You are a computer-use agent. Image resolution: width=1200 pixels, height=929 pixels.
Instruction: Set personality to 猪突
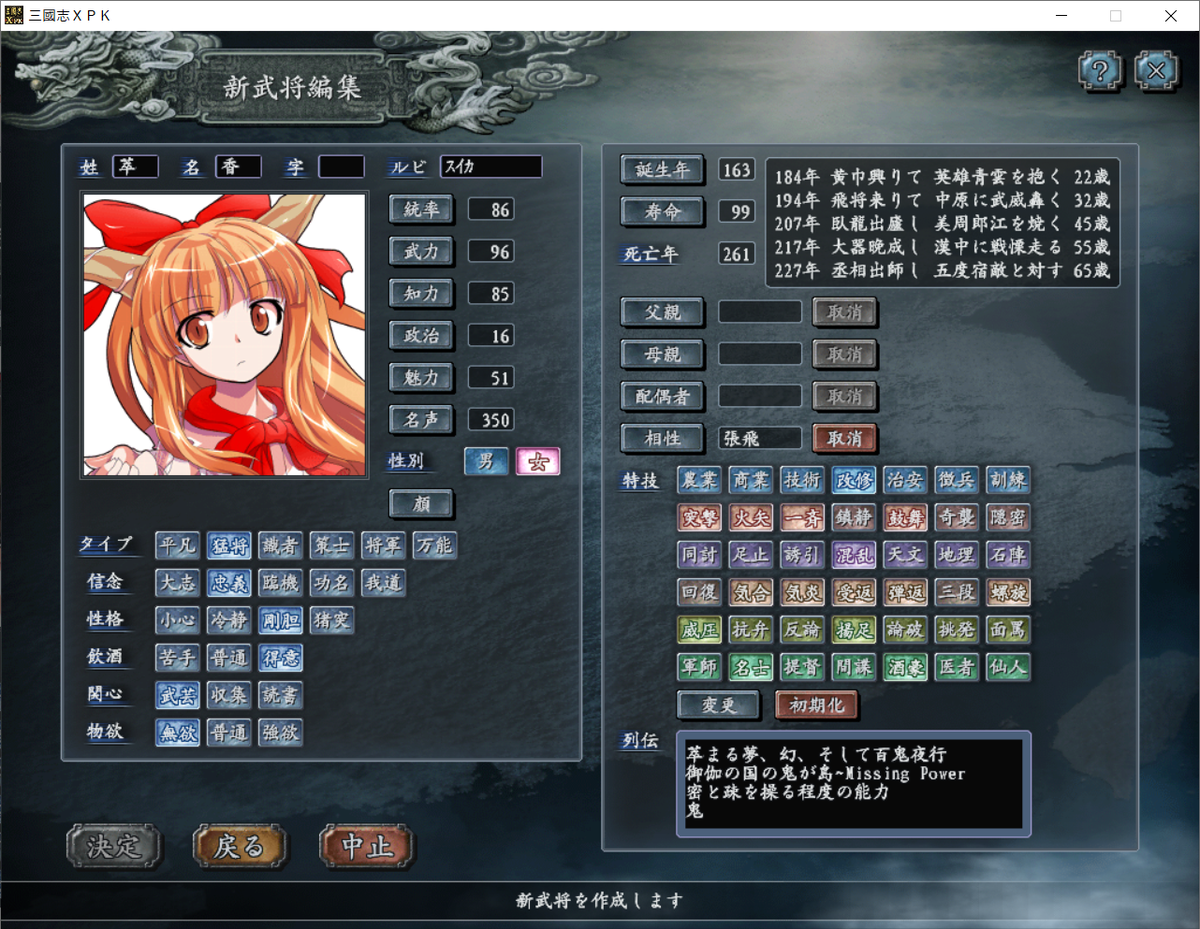pos(332,620)
